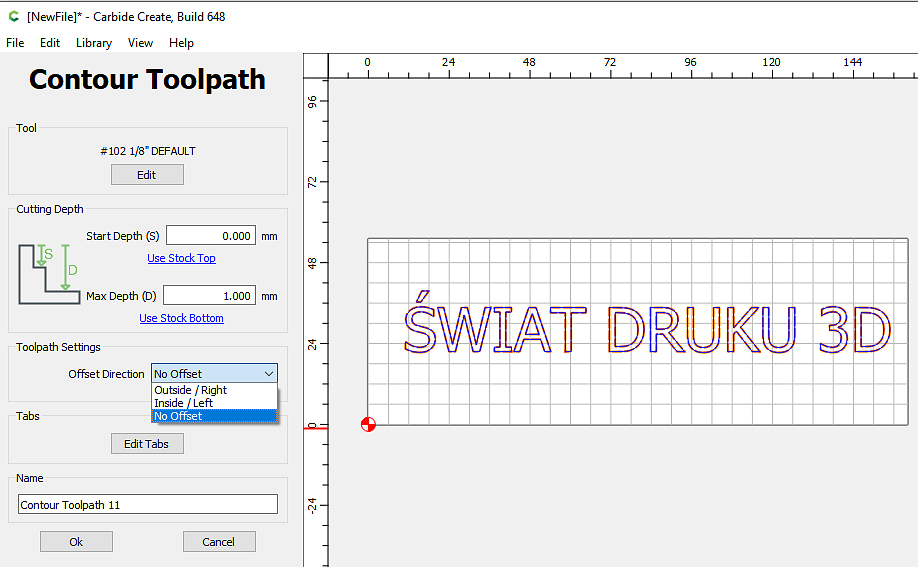Click the Max Depth input field
The height and width of the screenshot is (567, 918).
(210, 296)
